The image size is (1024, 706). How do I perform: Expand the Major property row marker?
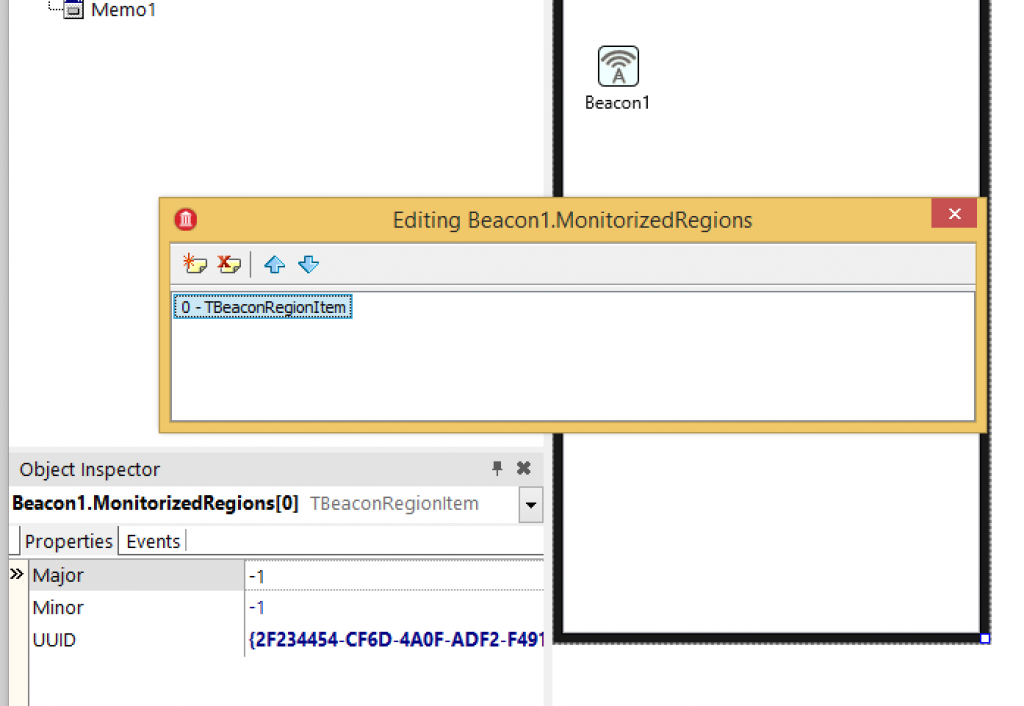(x=15, y=574)
